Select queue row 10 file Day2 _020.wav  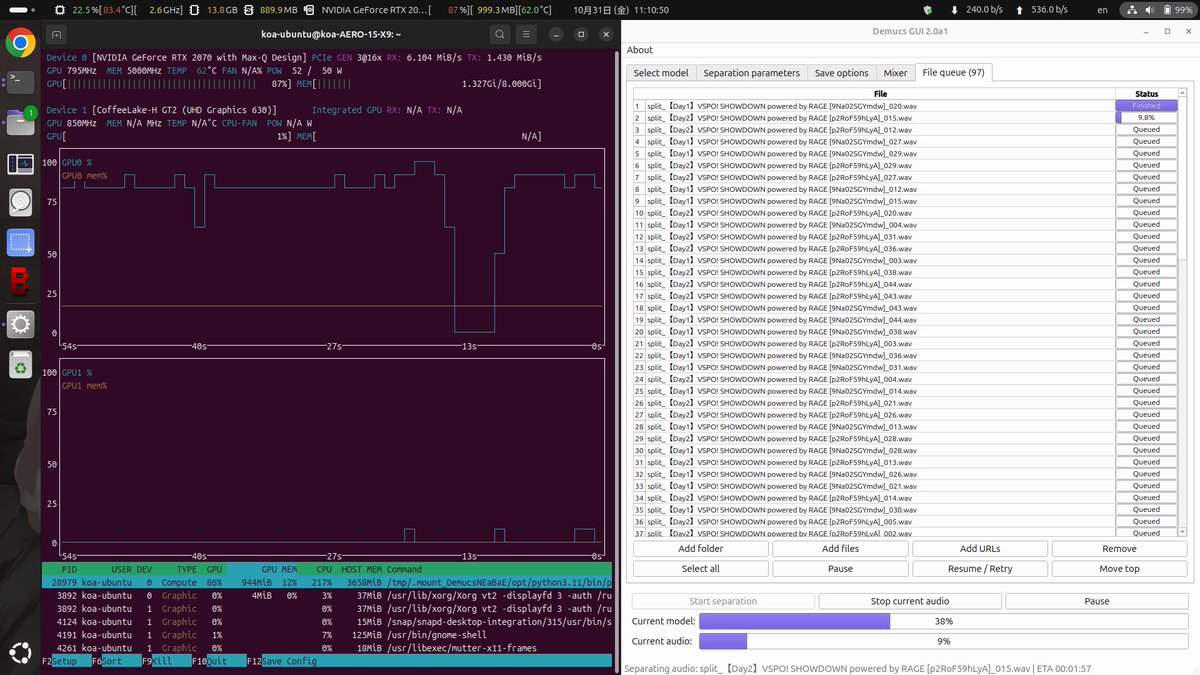pyautogui.click(x=880, y=212)
